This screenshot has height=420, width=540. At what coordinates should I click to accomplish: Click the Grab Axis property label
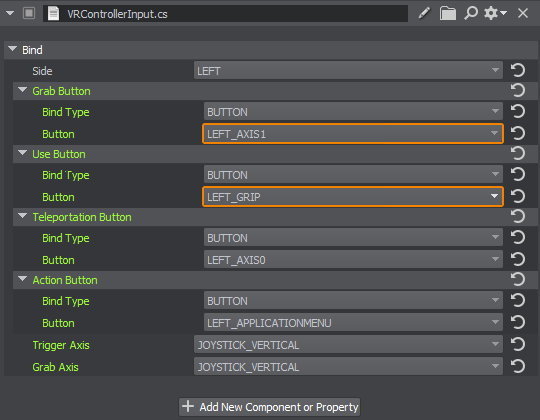pos(55,367)
